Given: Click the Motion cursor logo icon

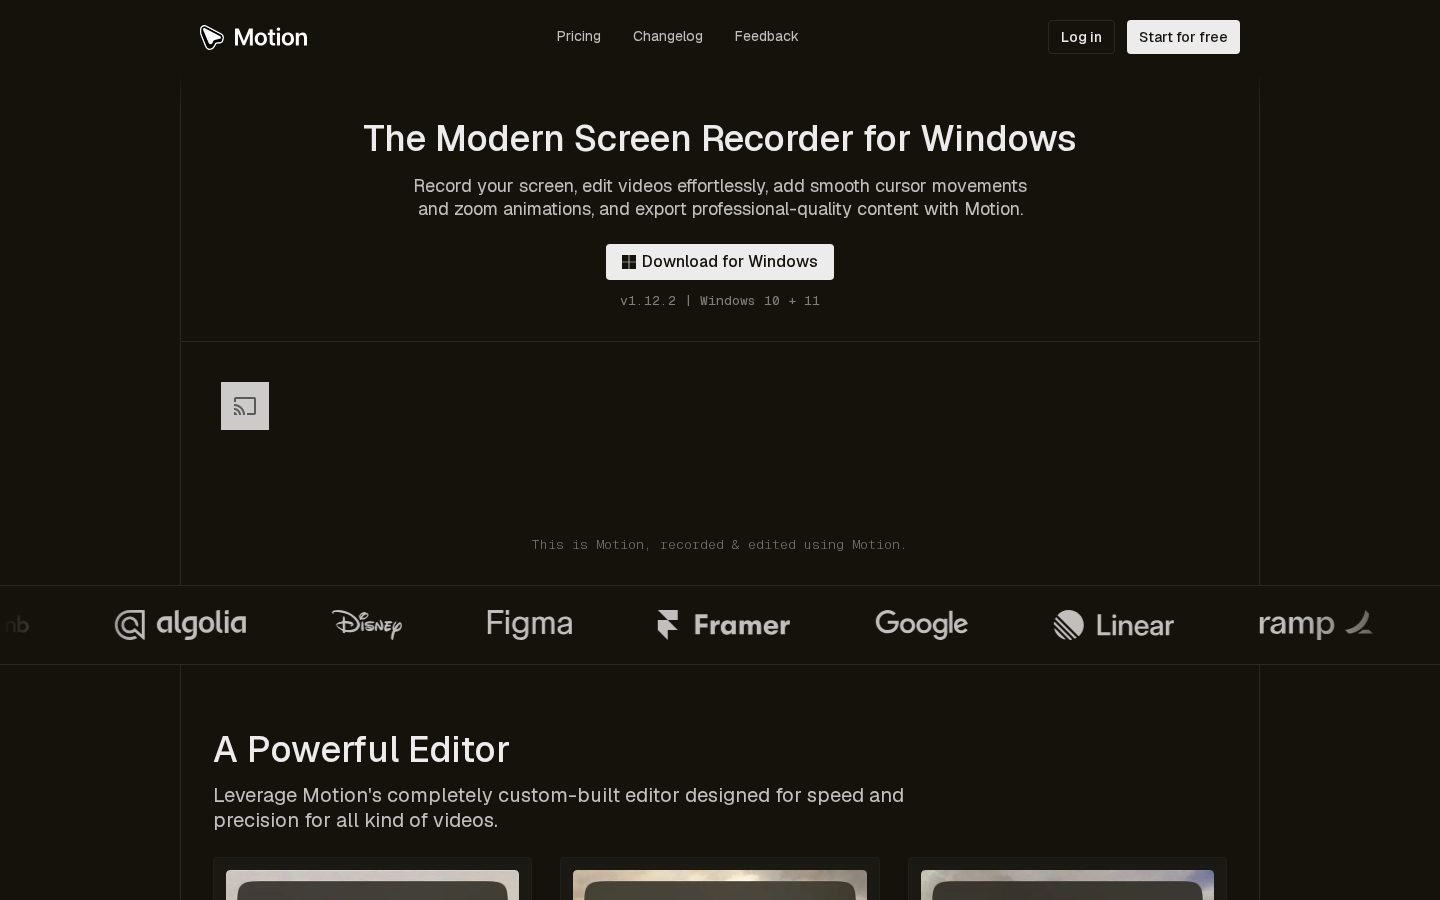Looking at the screenshot, I should pyautogui.click(x=211, y=37).
